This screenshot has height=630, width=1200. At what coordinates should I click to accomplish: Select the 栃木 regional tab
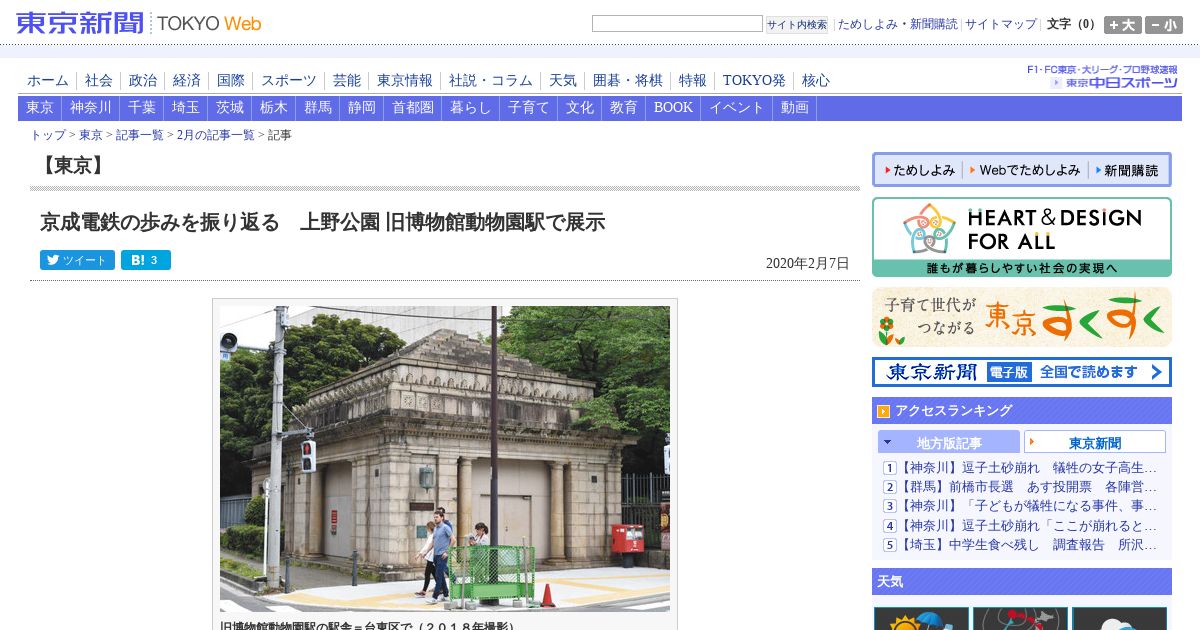(274, 108)
